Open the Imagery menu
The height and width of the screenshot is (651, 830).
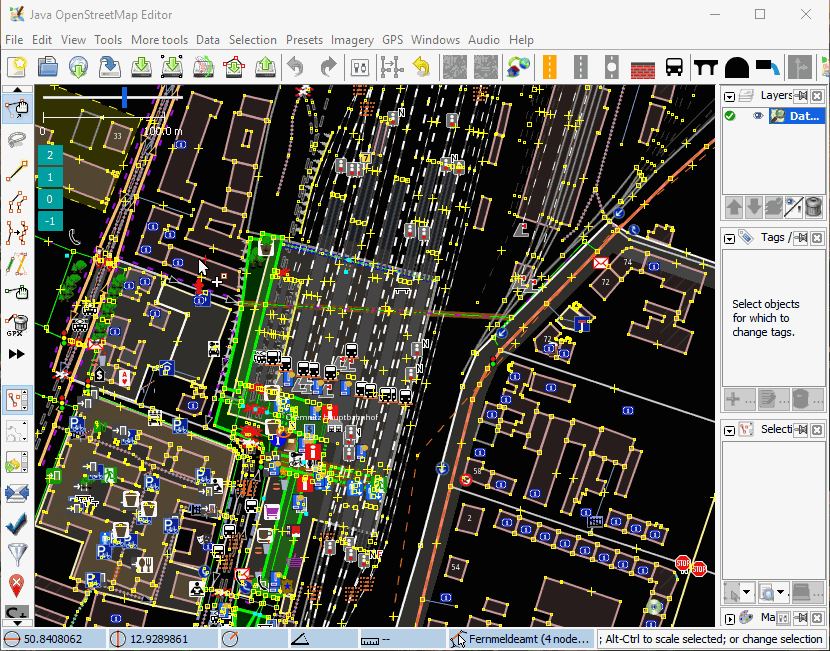click(352, 40)
